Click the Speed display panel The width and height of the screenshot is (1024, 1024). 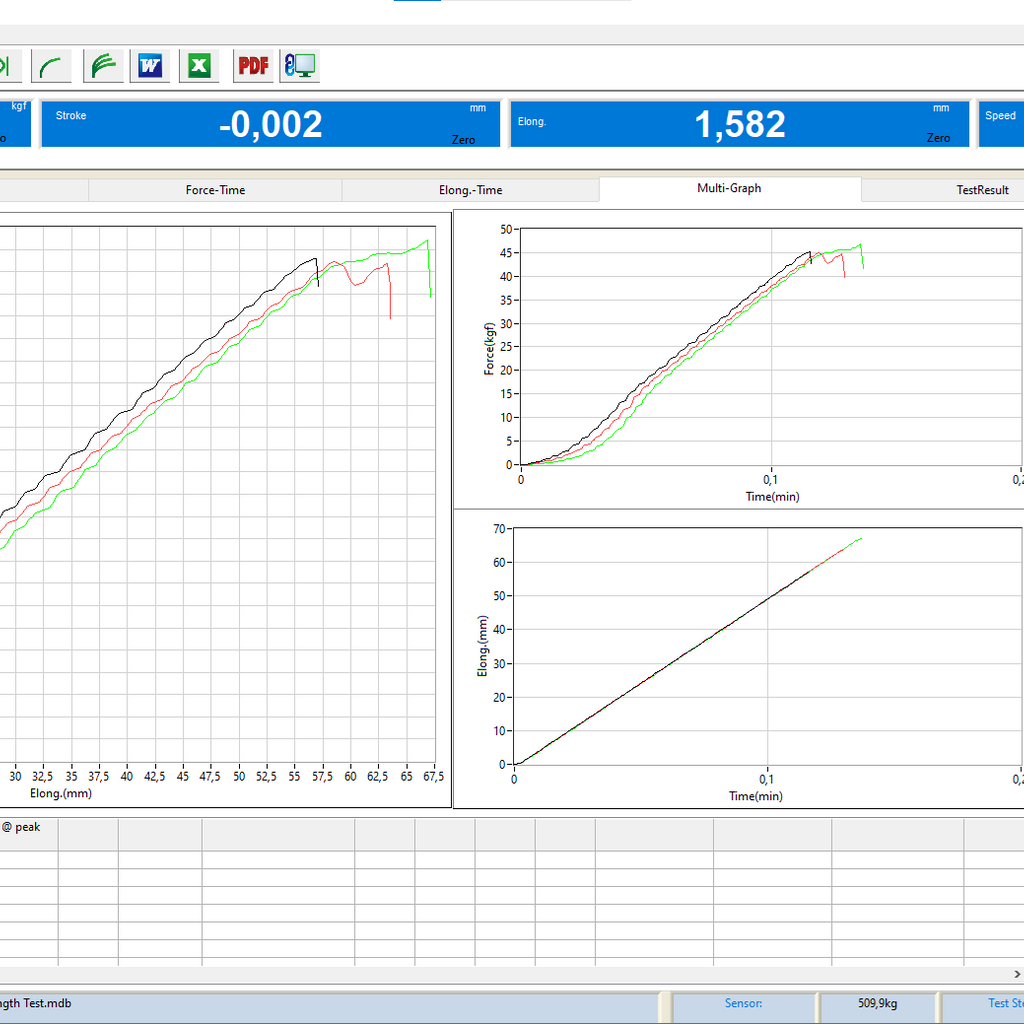pyautogui.click(x=1000, y=124)
